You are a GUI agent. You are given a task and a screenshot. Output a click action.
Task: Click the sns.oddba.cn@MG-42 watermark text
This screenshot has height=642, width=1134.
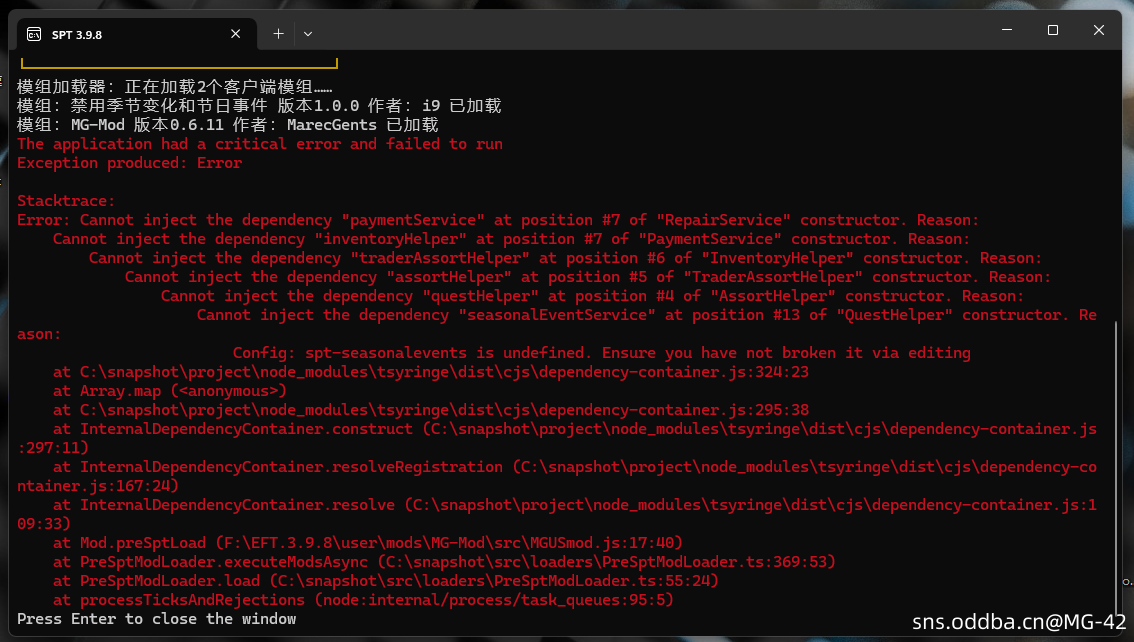coord(1019,622)
